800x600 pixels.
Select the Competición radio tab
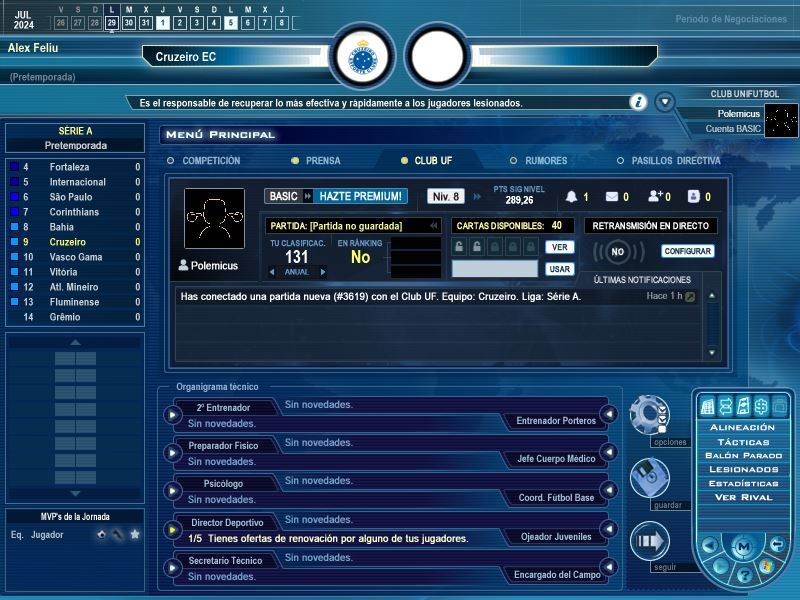point(204,161)
